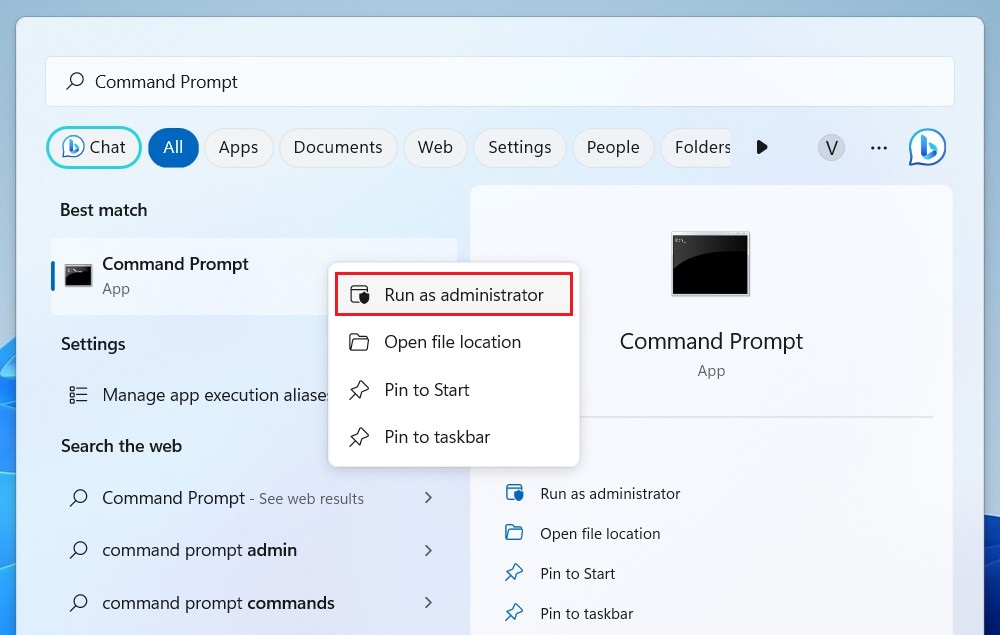Viewport: 1000px width, 635px height.
Task: Click the pin icon in right panel Pin to Start
Action: (x=514, y=573)
